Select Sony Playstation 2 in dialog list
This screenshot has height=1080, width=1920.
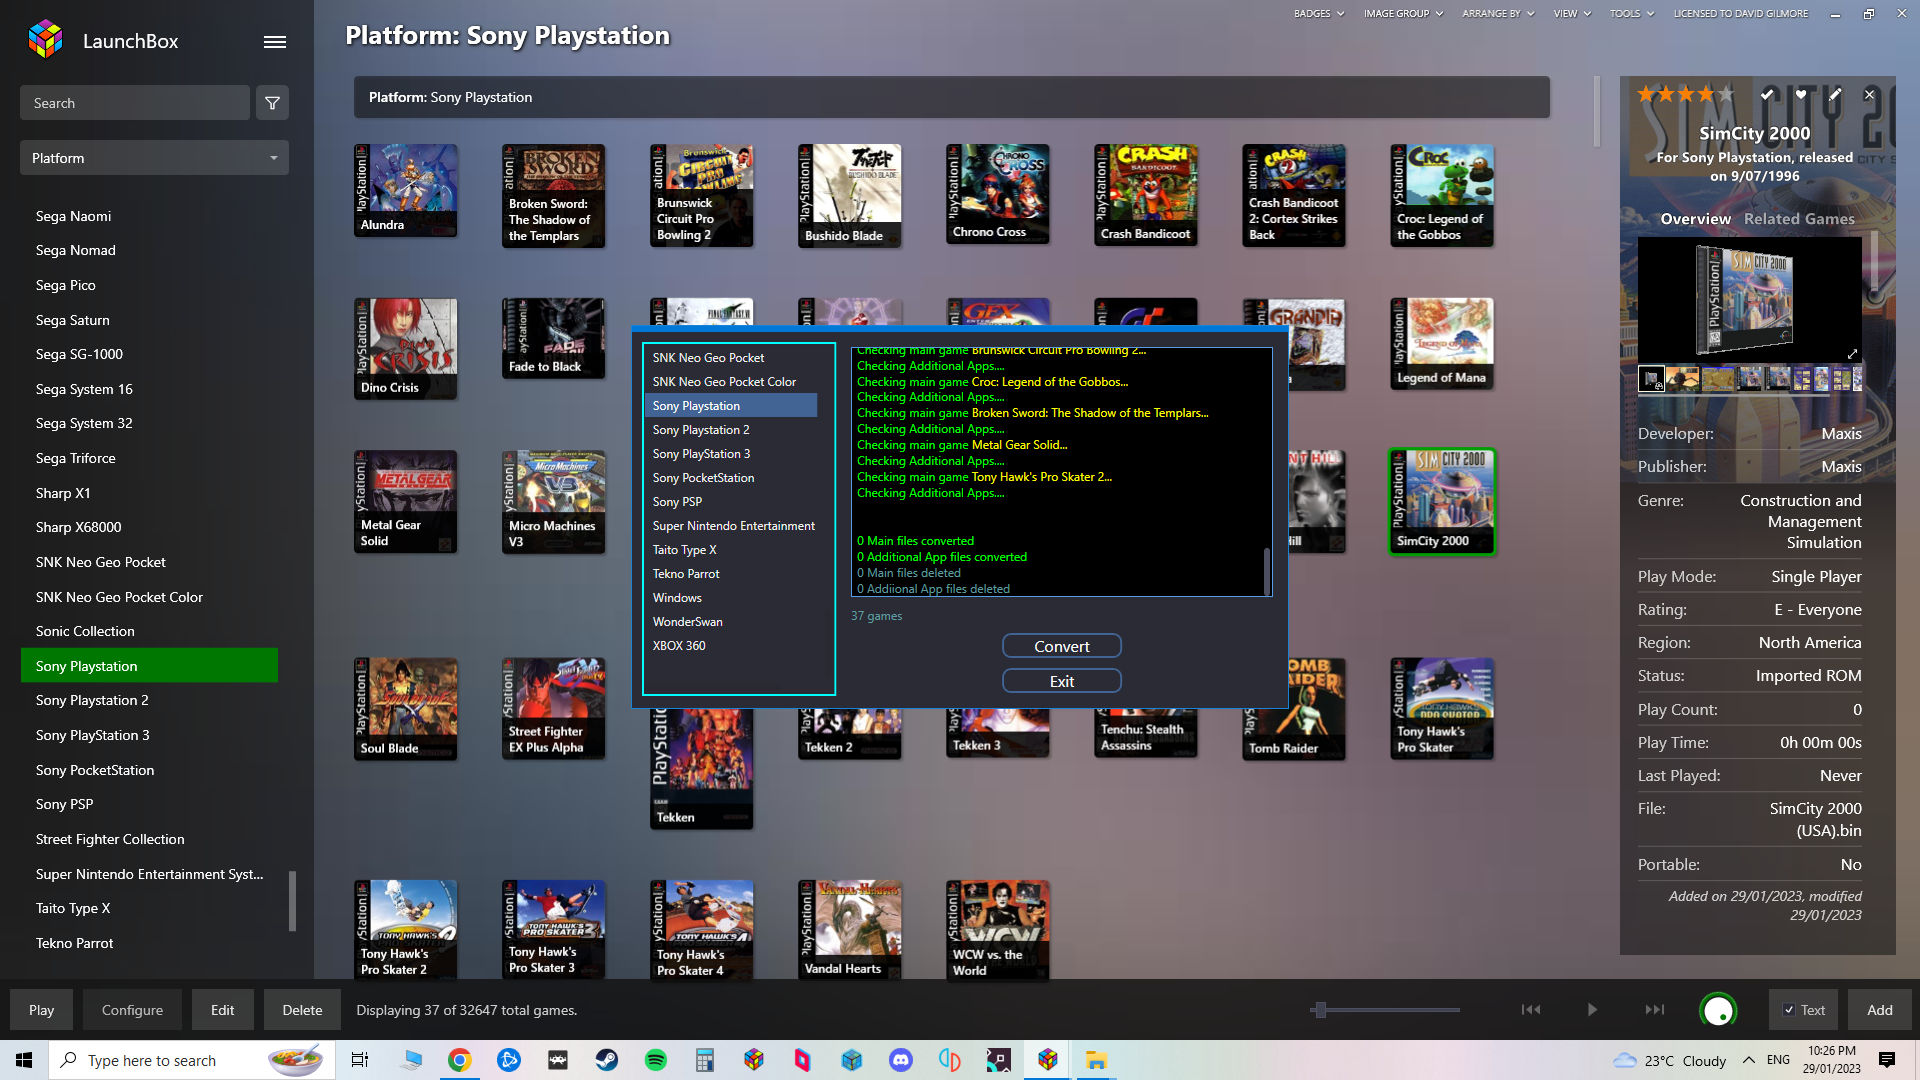click(730, 430)
